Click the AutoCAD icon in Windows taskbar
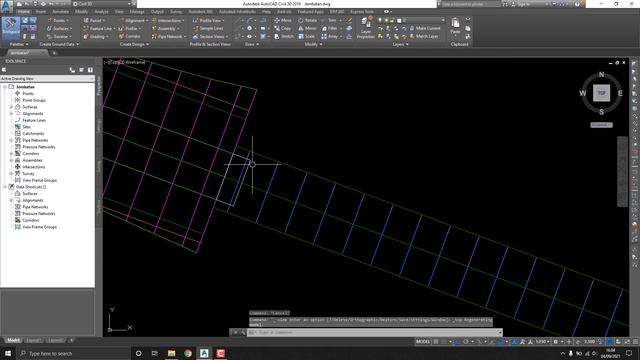The image size is (640, 360). tap(204, 353)
